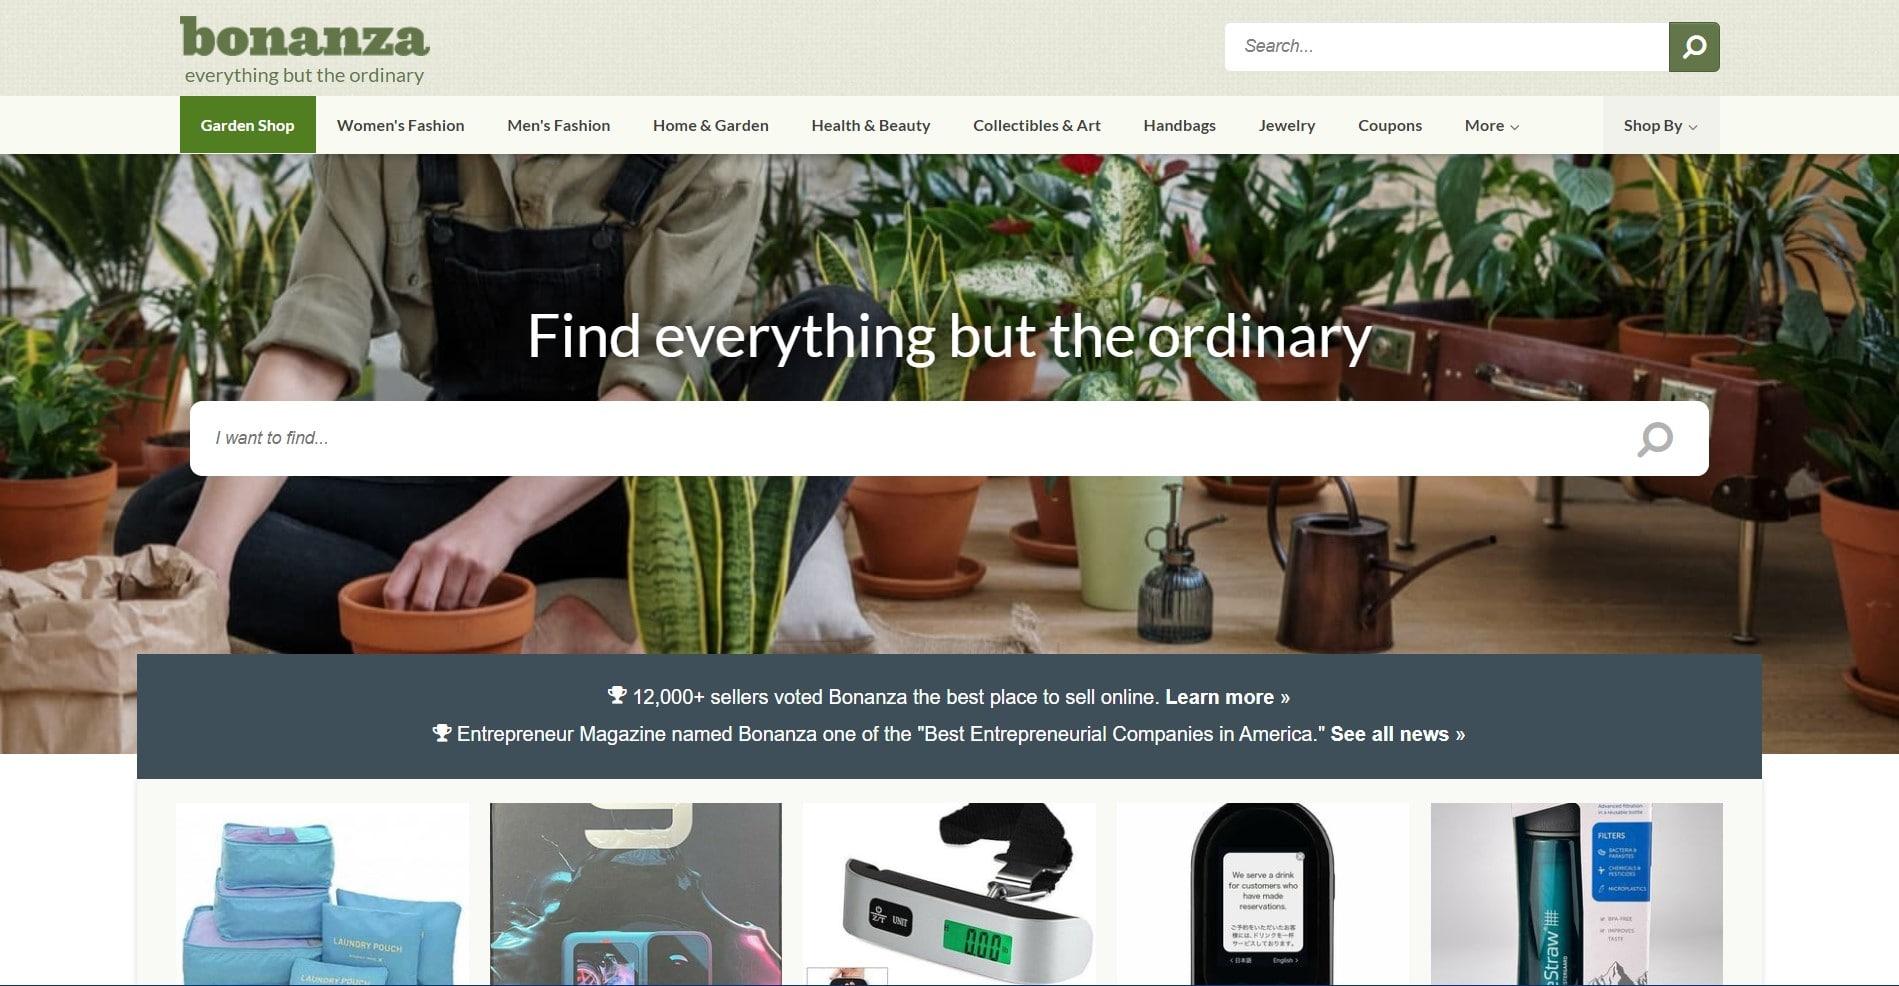
Task: Go to Men's Fashion category
Action: 559,125
